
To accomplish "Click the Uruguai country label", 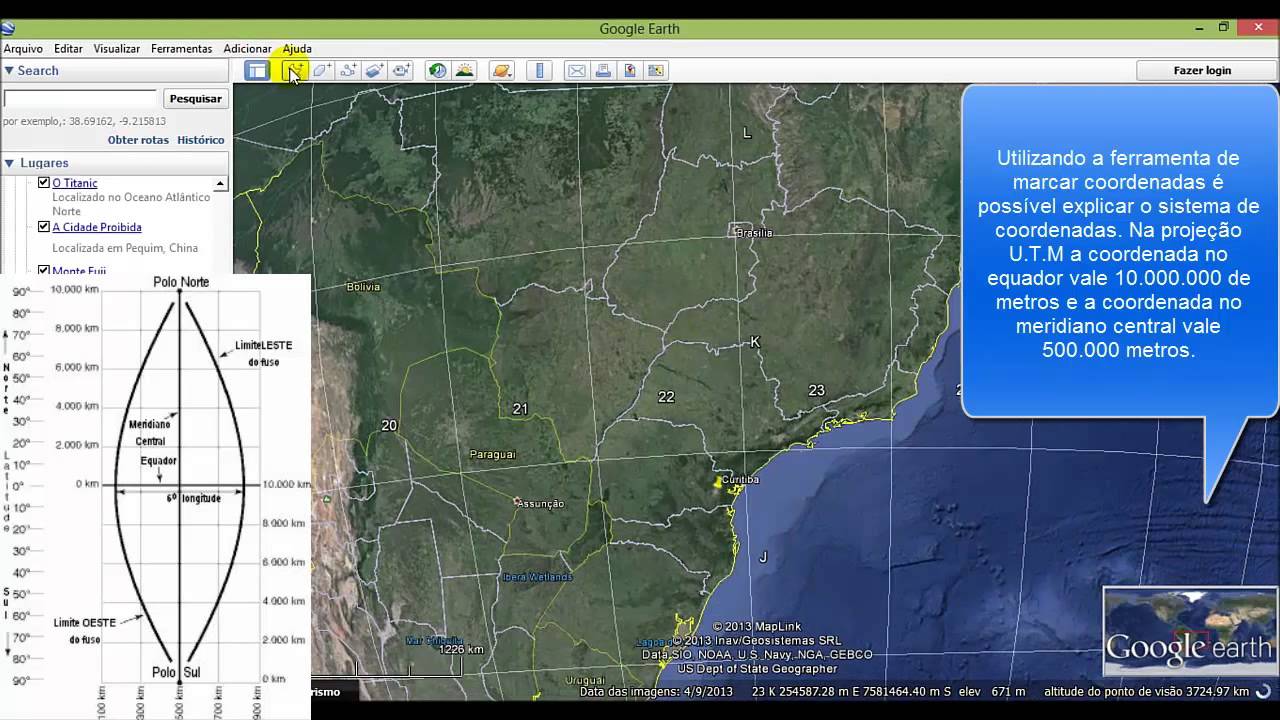I will point(585,680).
